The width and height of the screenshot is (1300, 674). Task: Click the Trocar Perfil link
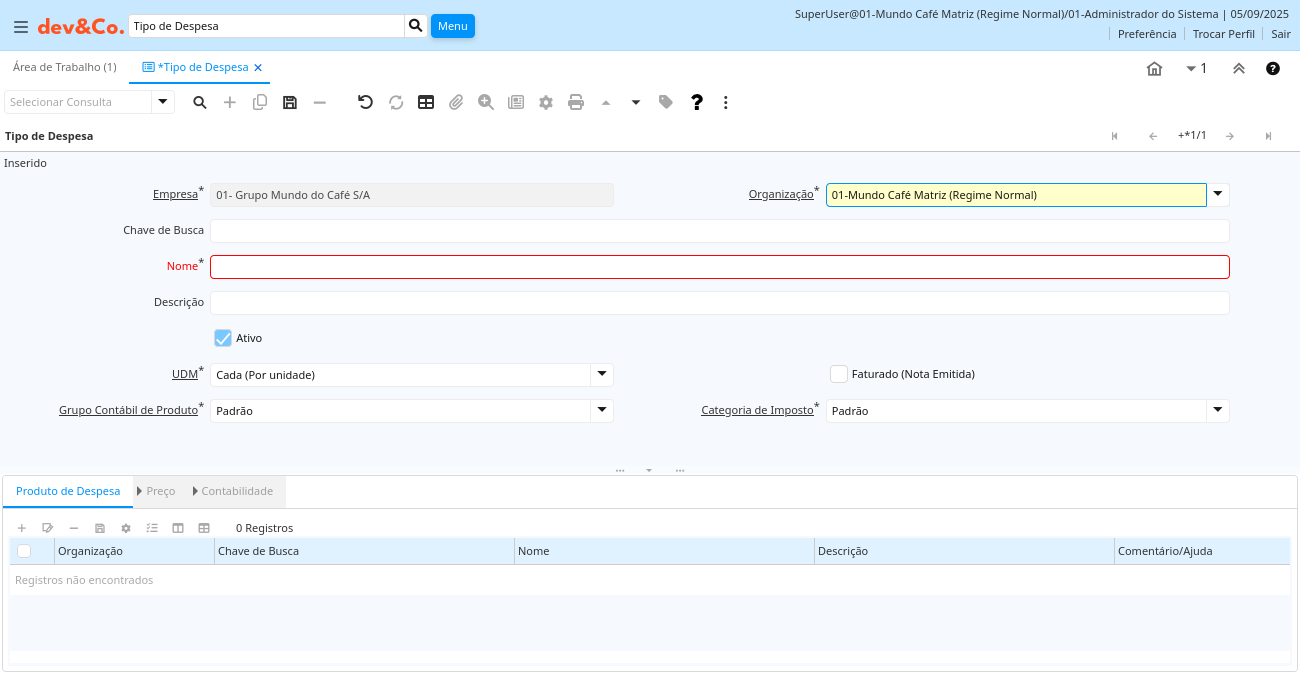point(1223,34)
